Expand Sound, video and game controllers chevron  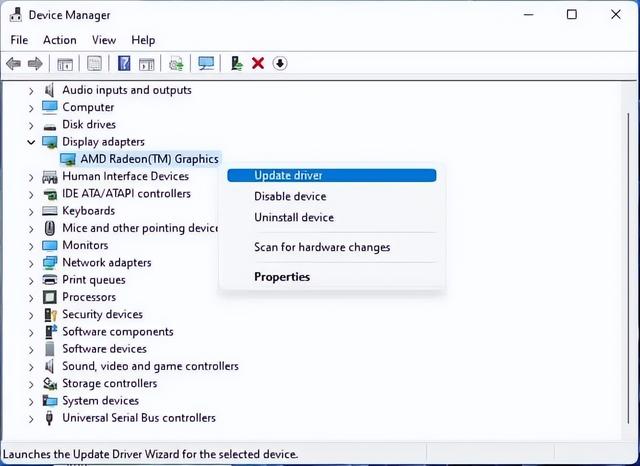tap(31, 367)
